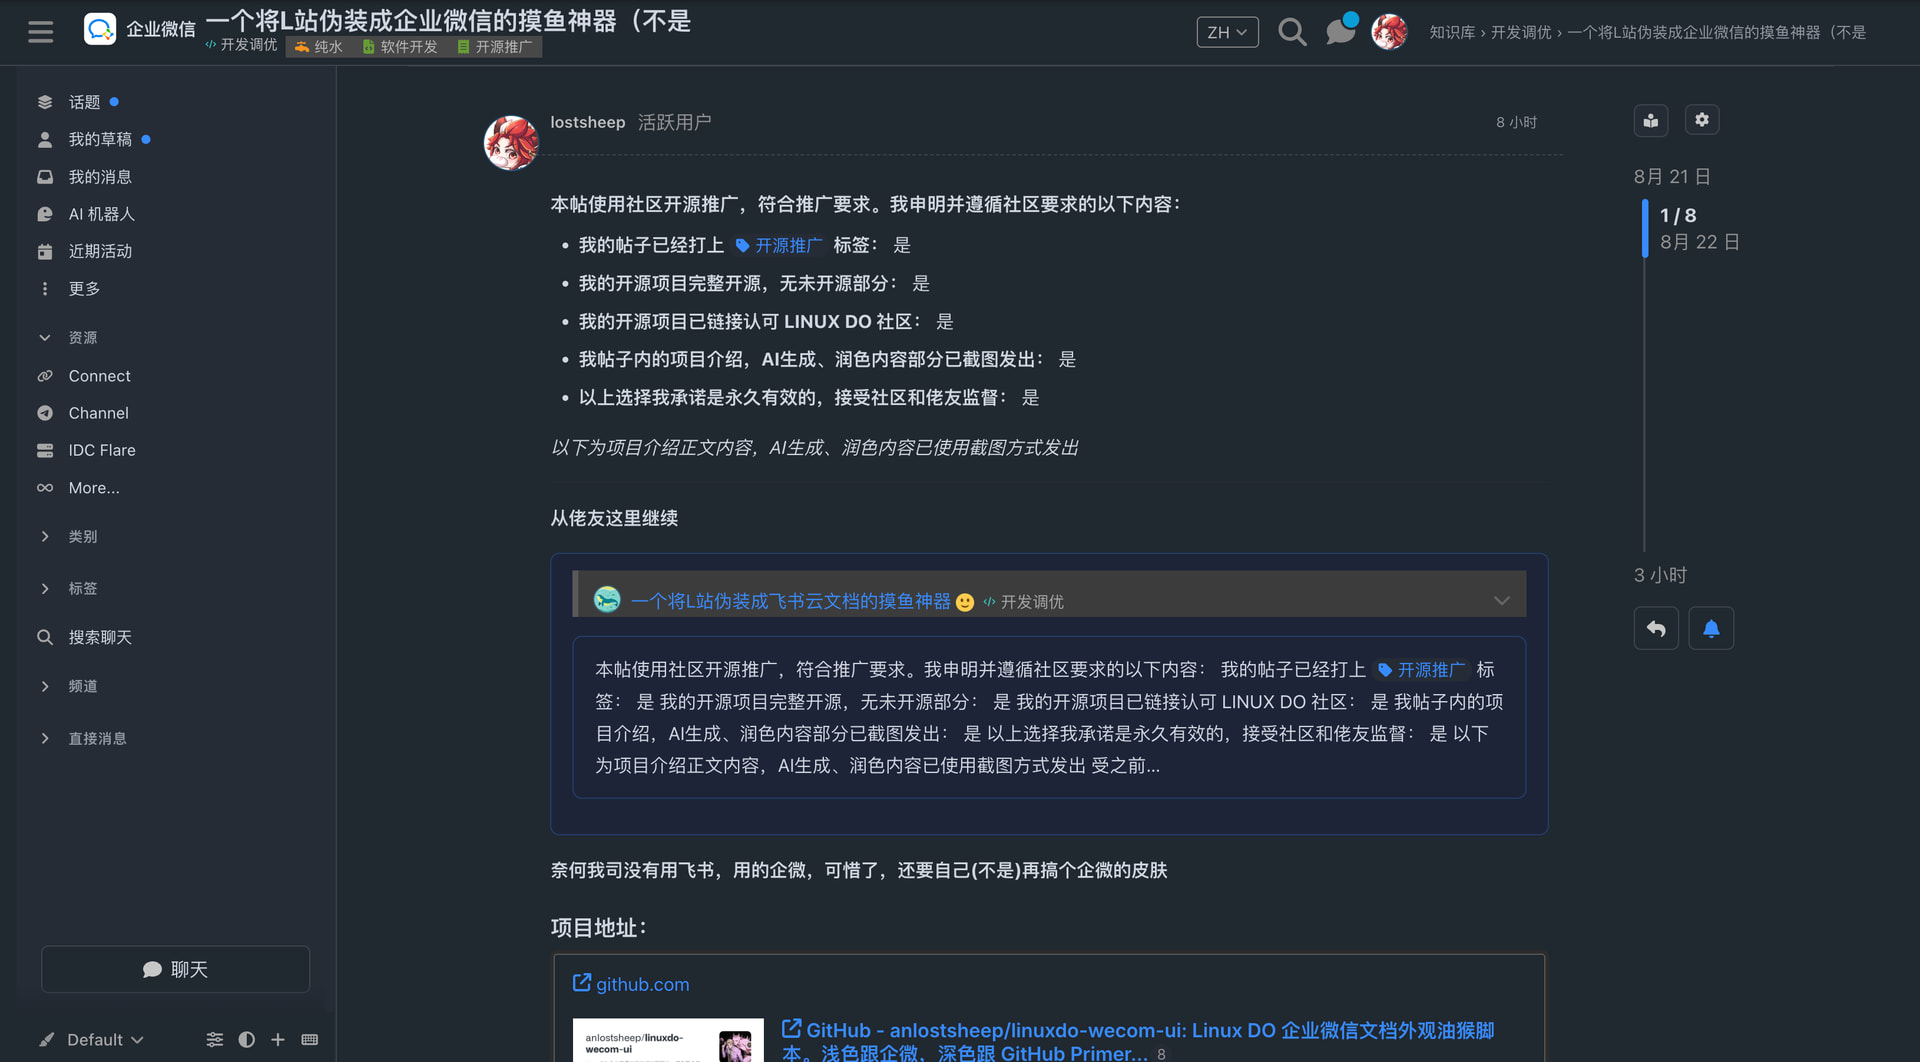Open the topic settings gear icon

click(x=1702, y=120)
